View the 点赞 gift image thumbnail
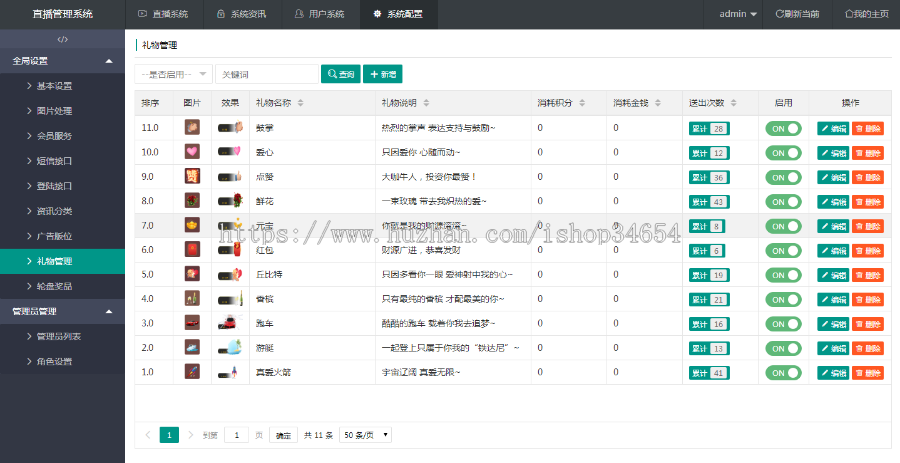The width and height of the screenshot is (900, 463). click(x=192, y=176)
